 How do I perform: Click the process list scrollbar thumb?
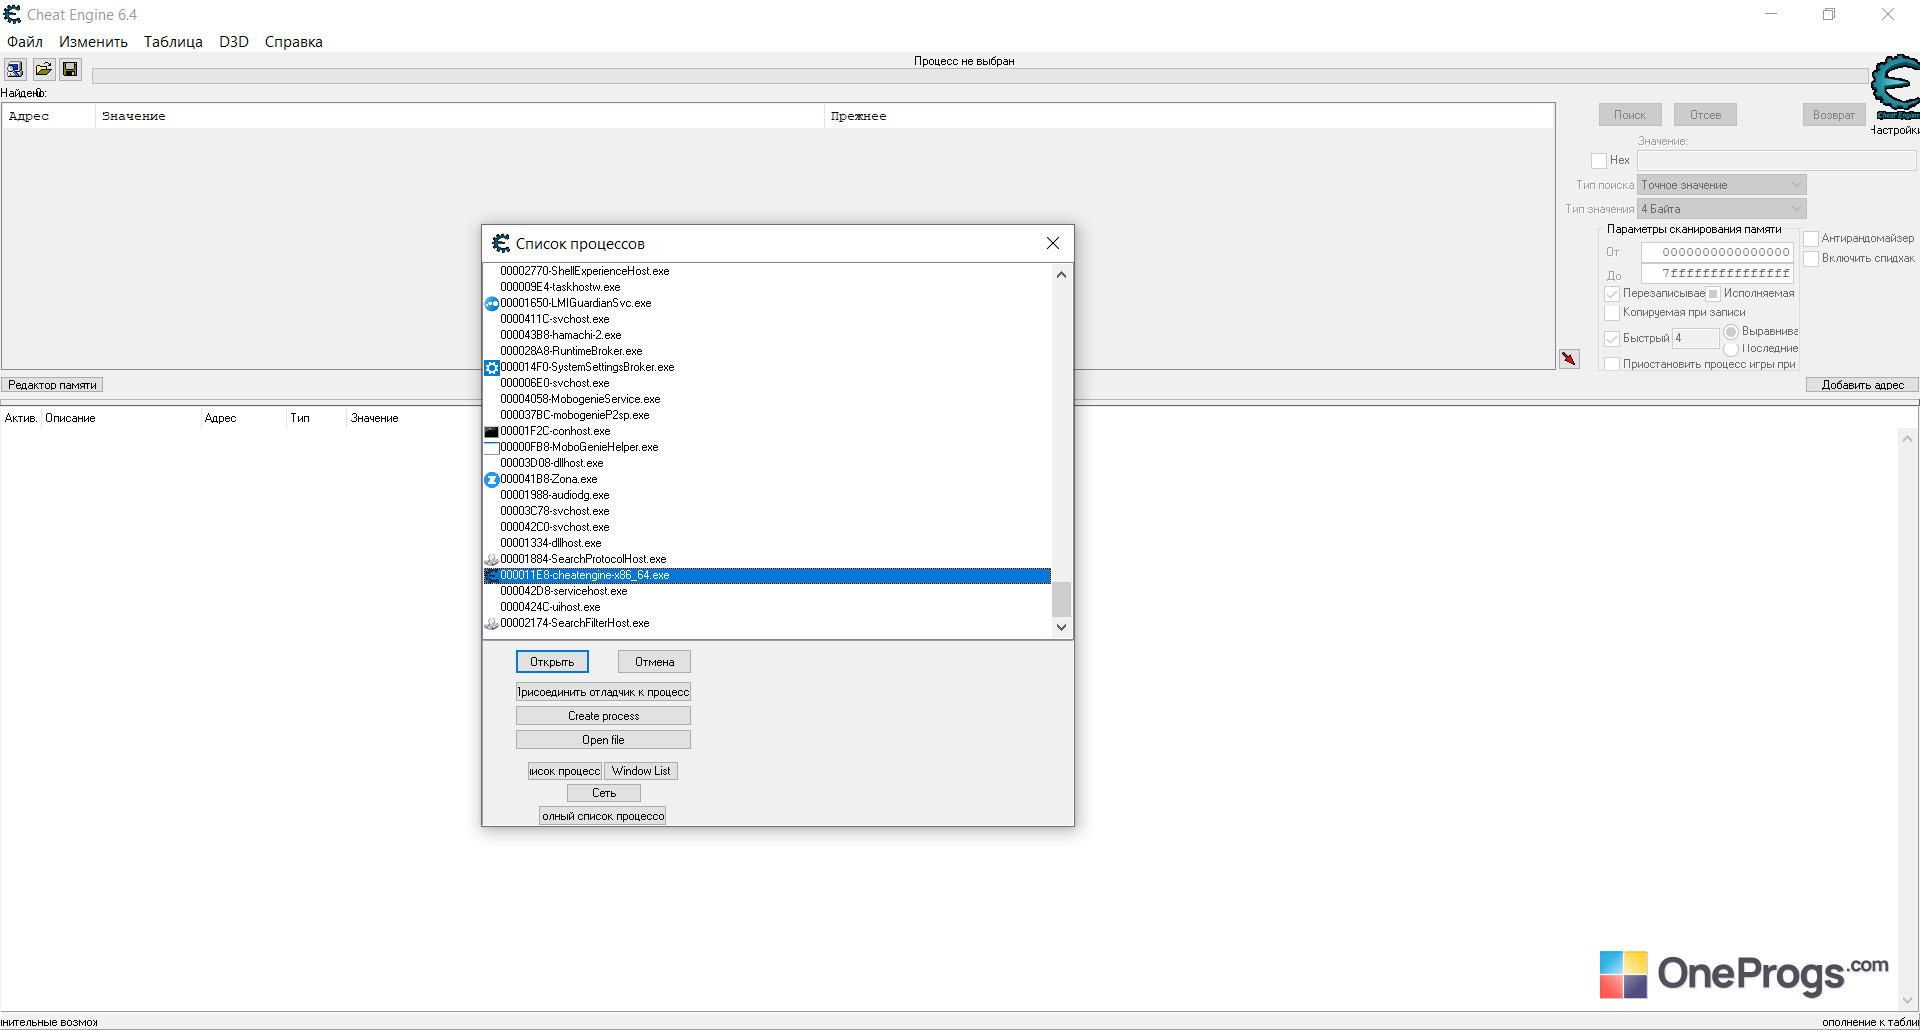tap(1061, 599)
